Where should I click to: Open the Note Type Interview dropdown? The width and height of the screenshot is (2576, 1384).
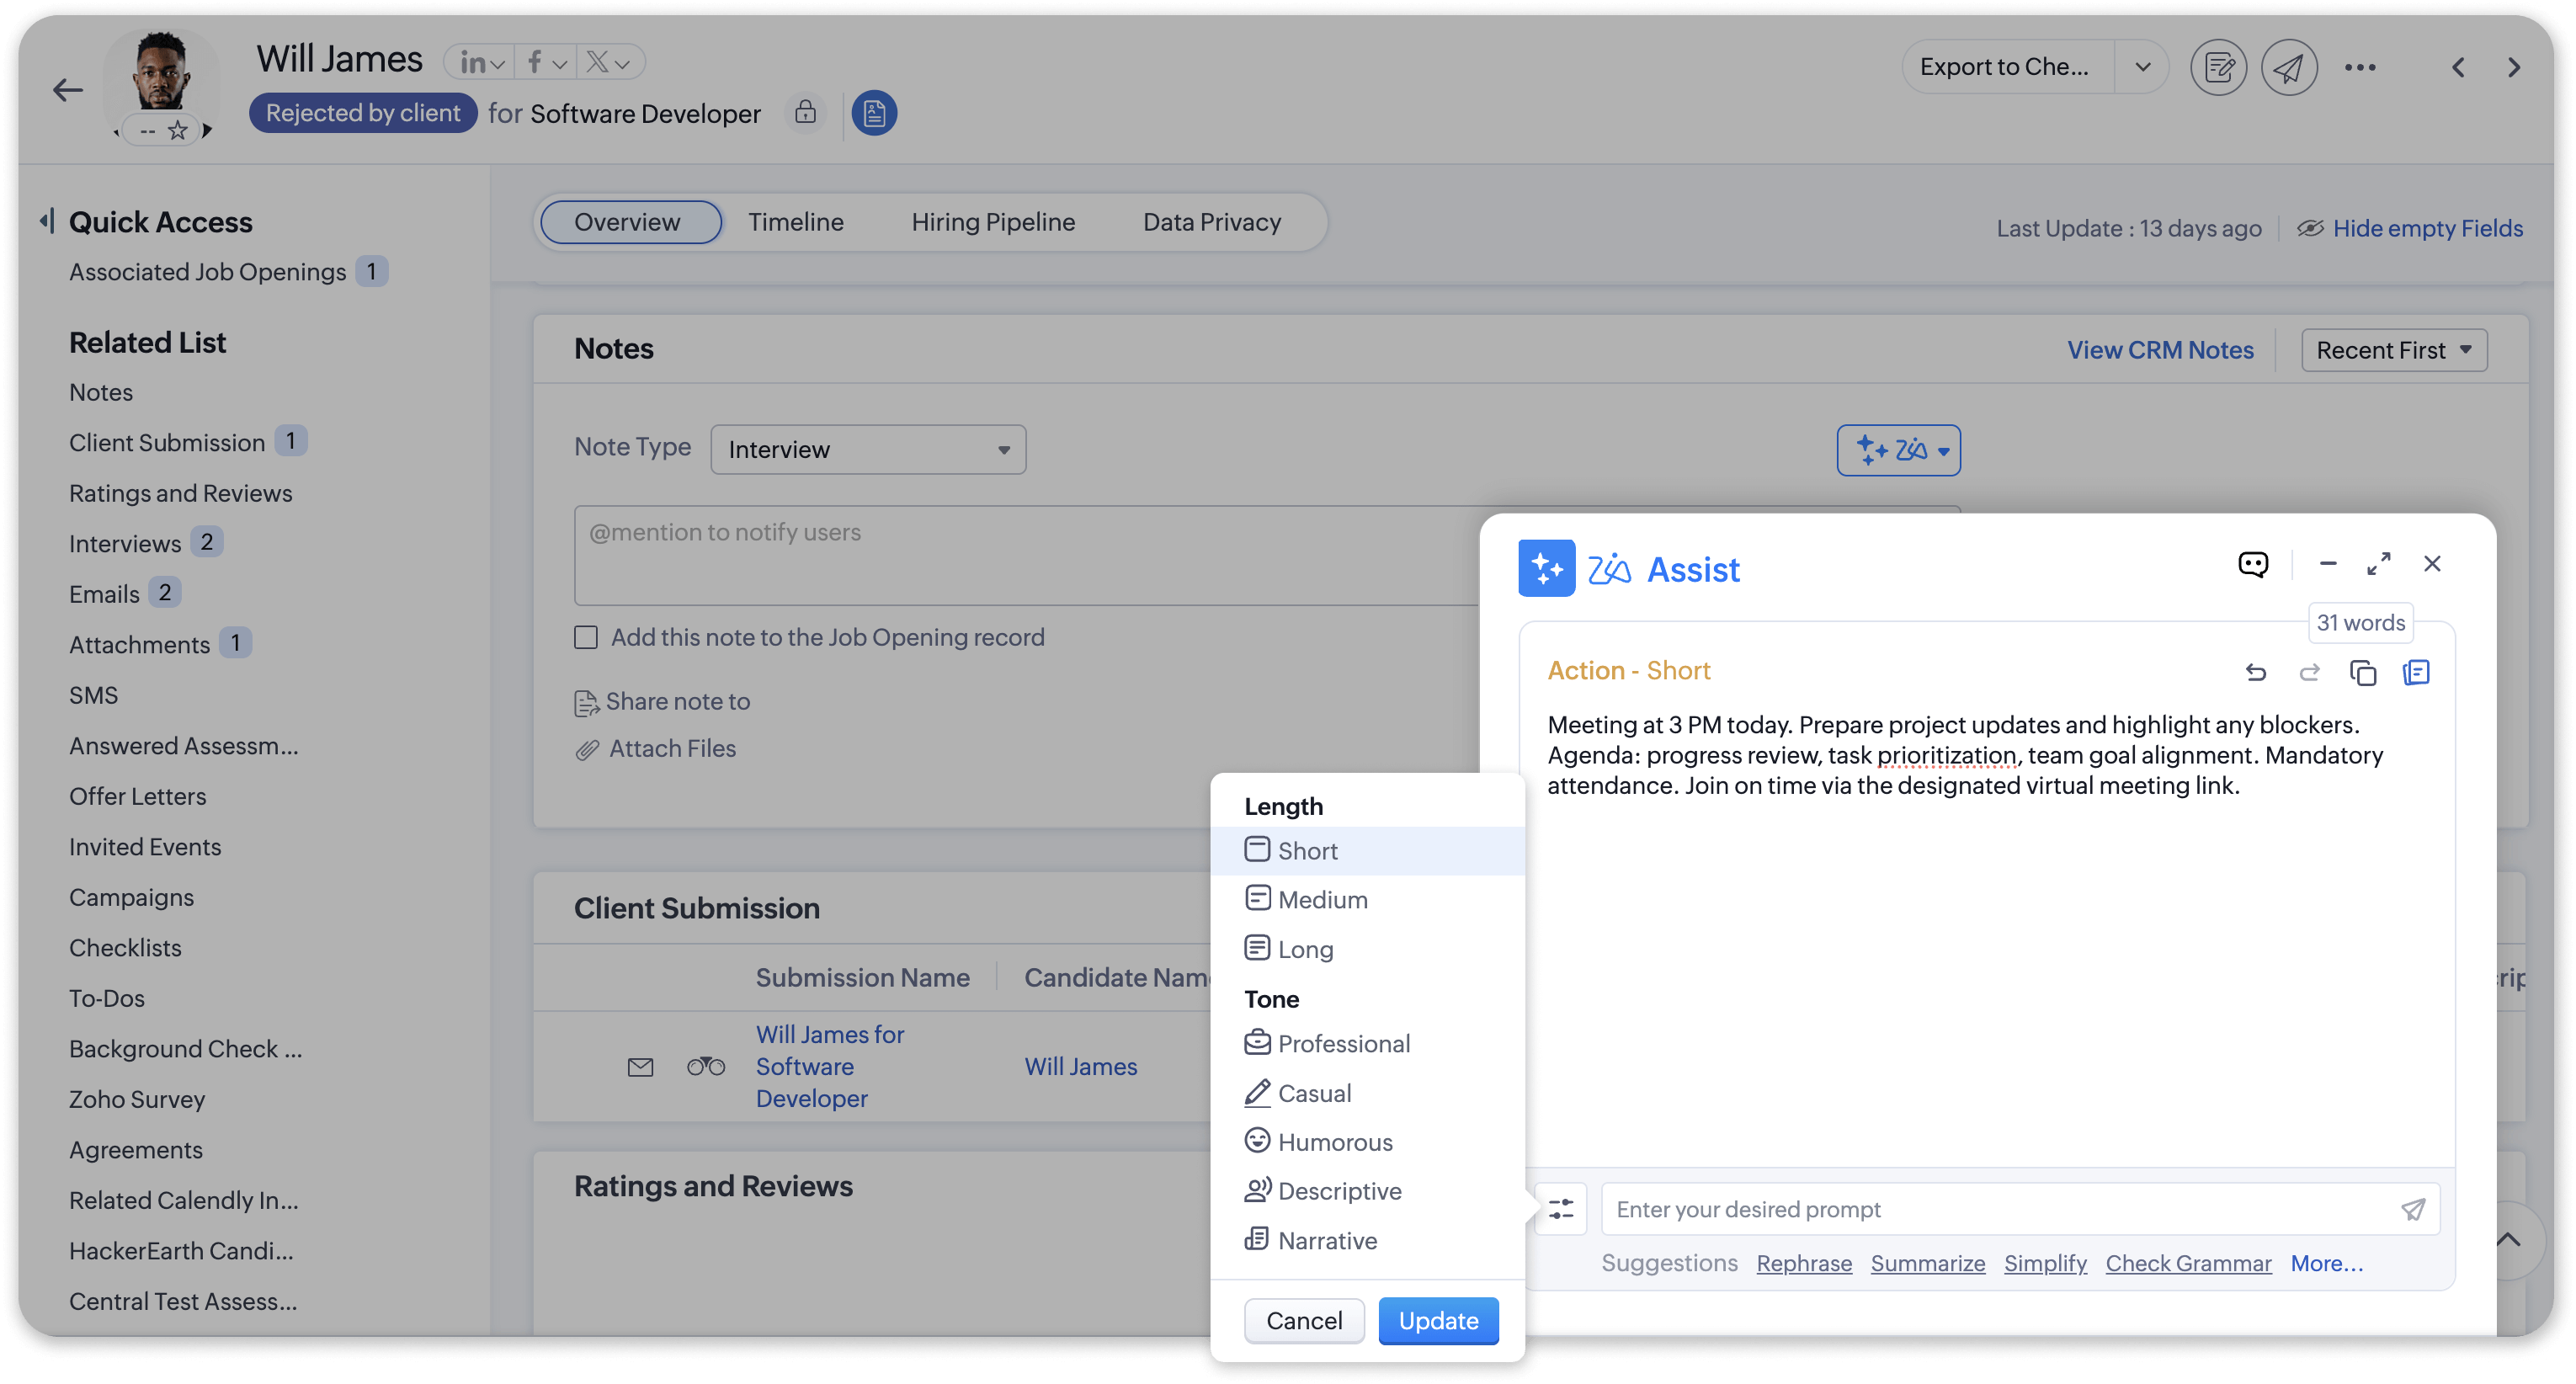point(868,450)
